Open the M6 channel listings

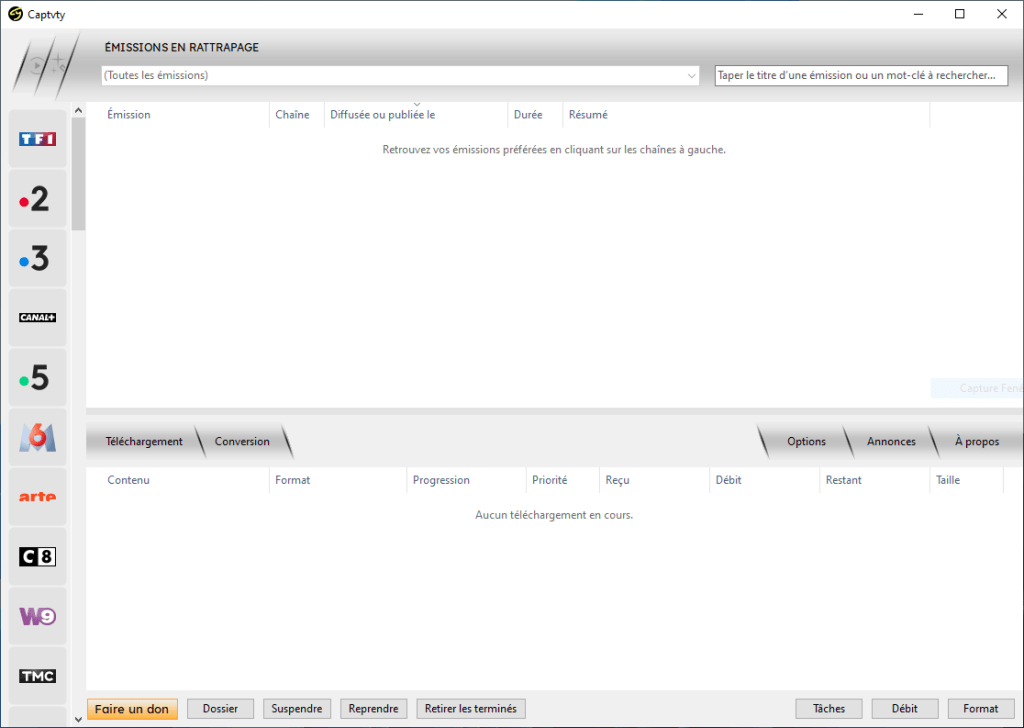(x=38, y=437)
